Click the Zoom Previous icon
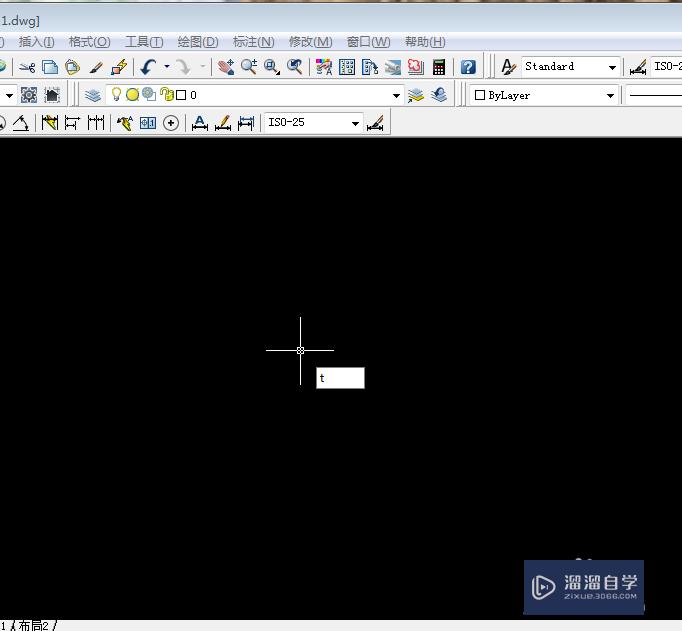Viewport: 682px width, 631px height. click(x=295, y=67)
